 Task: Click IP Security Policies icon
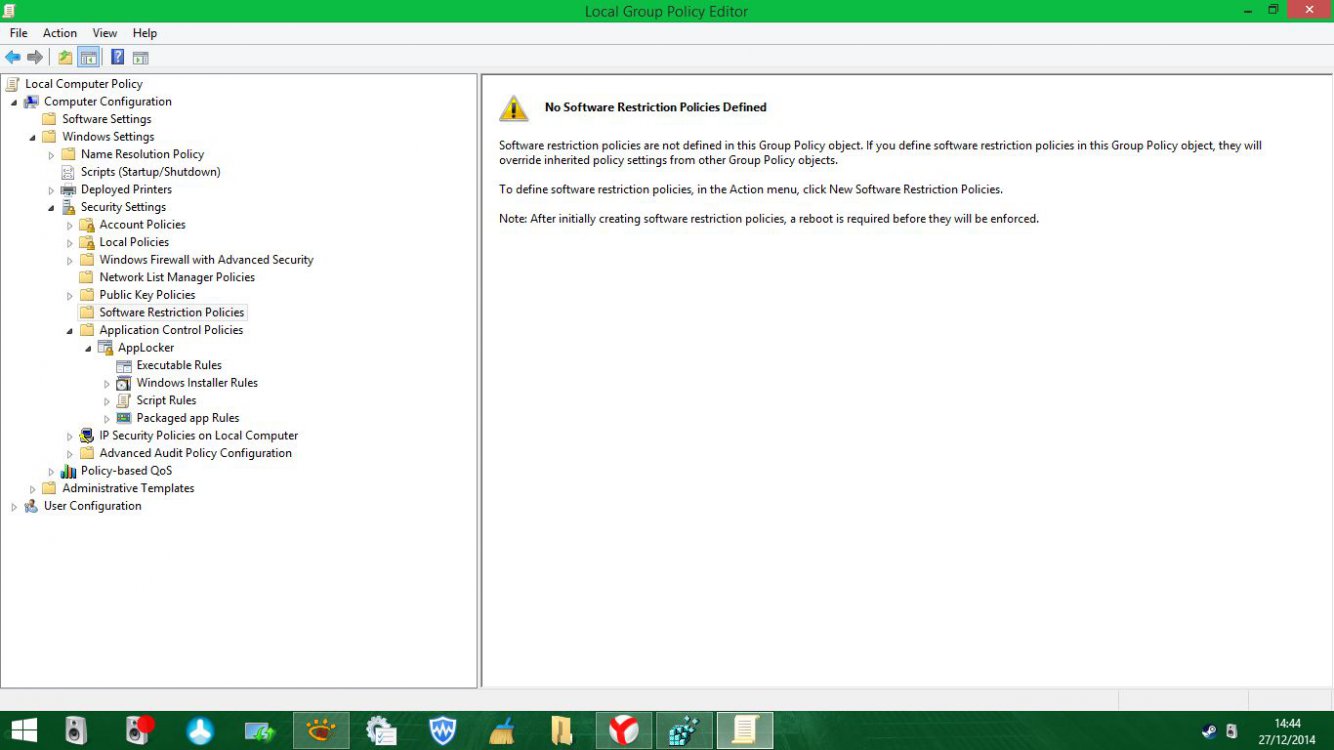click(x=87, y=436)
